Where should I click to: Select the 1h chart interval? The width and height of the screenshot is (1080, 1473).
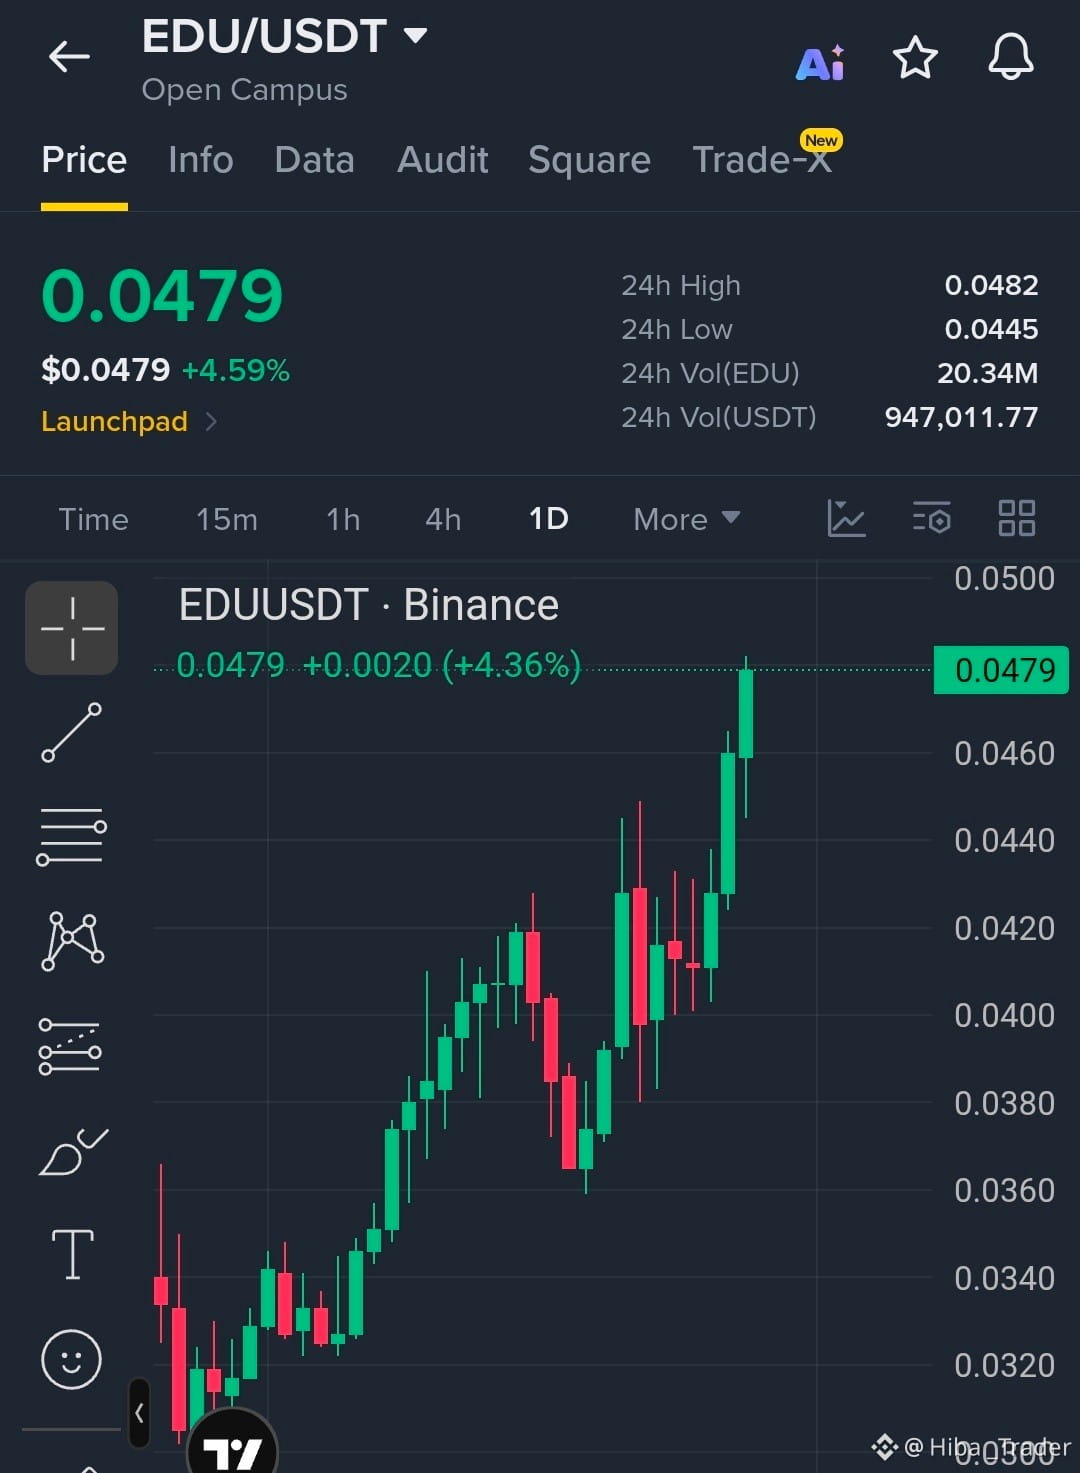coord(343,519)
